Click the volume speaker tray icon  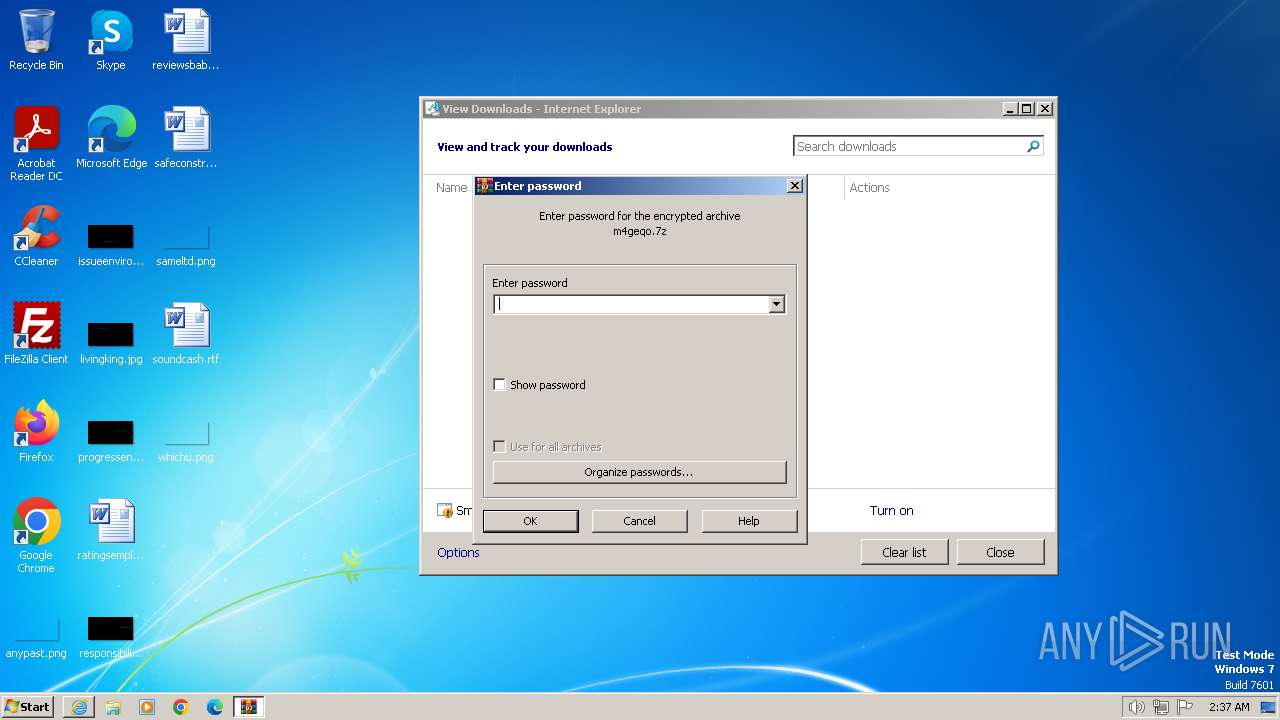point(1136,707)
